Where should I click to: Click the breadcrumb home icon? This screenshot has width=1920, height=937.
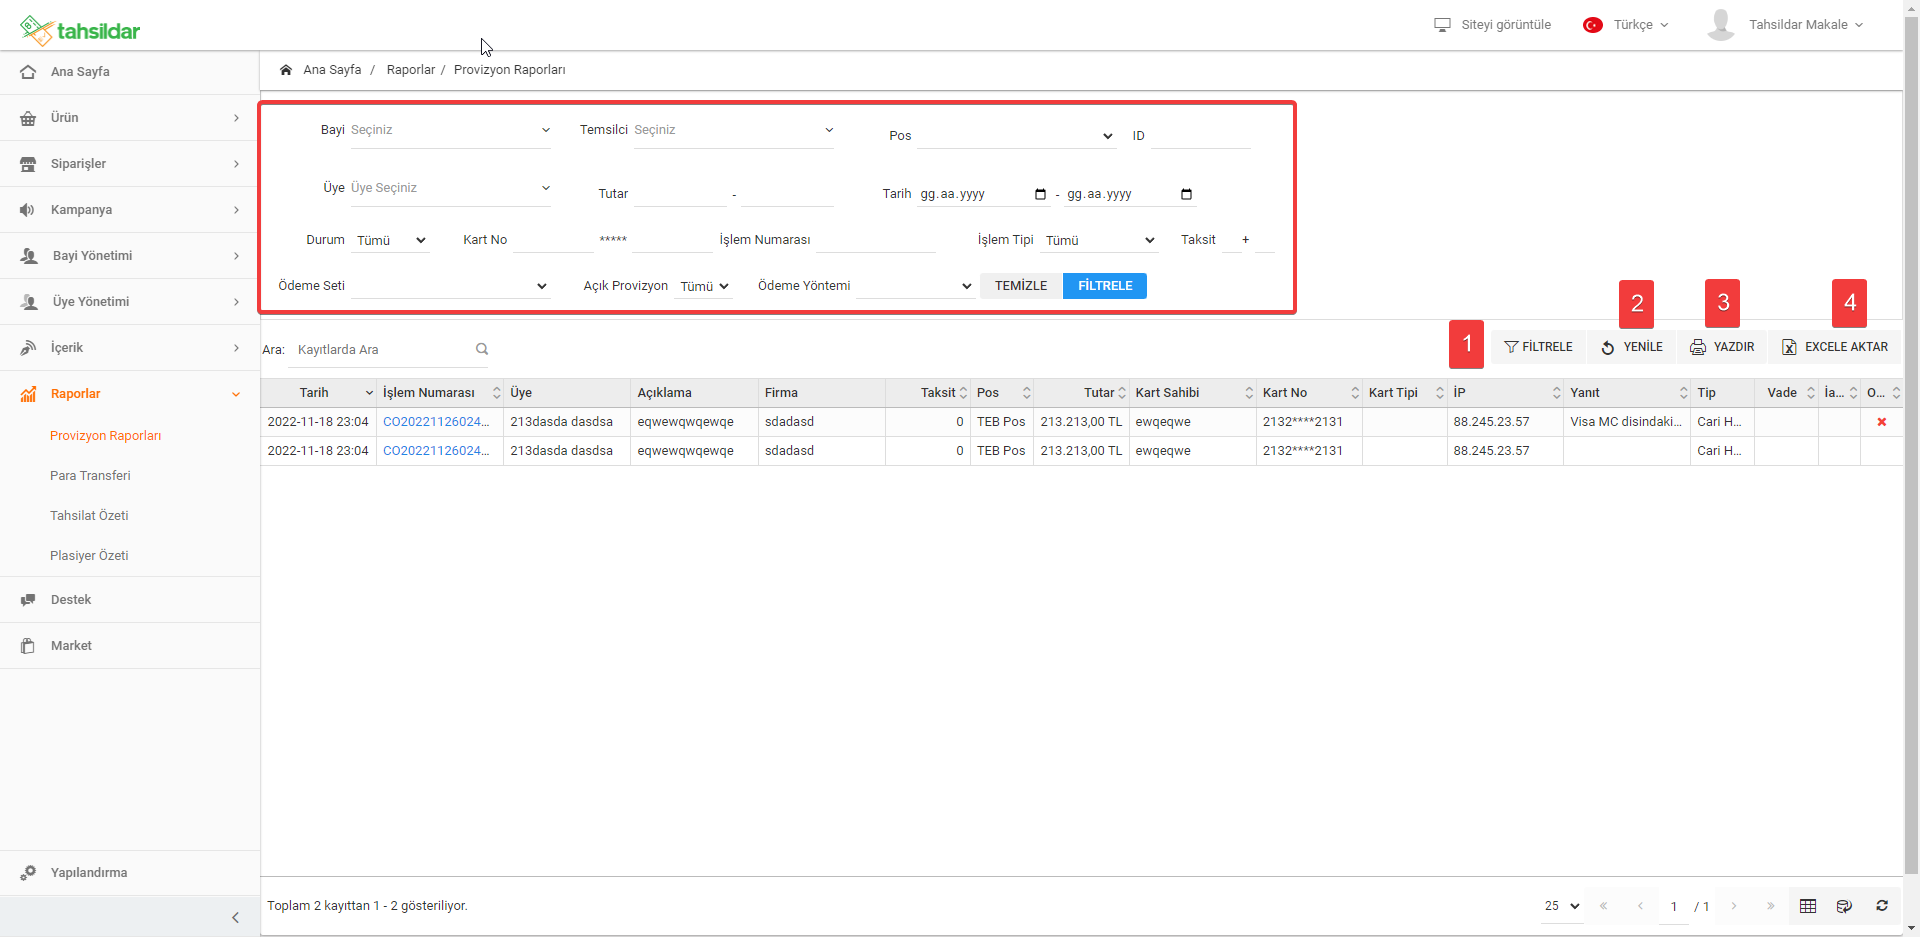286,70
